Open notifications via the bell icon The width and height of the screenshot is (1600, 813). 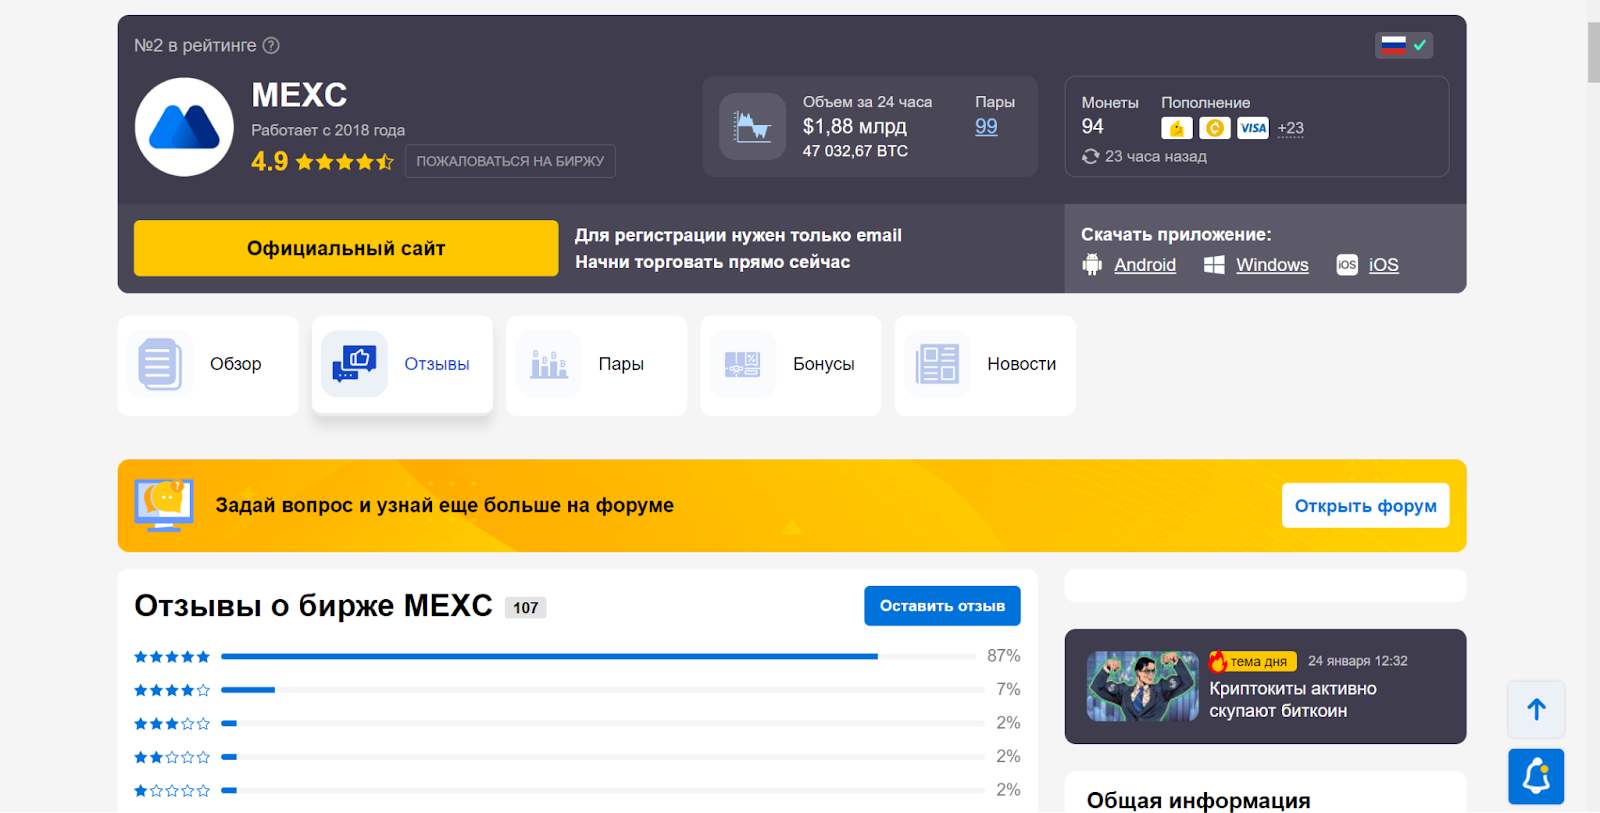tap(1536, 776)
